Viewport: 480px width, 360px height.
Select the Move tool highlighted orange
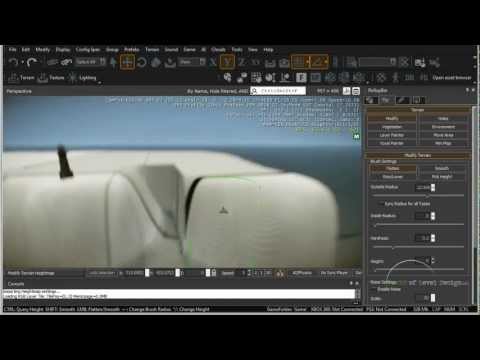(127, 62)
